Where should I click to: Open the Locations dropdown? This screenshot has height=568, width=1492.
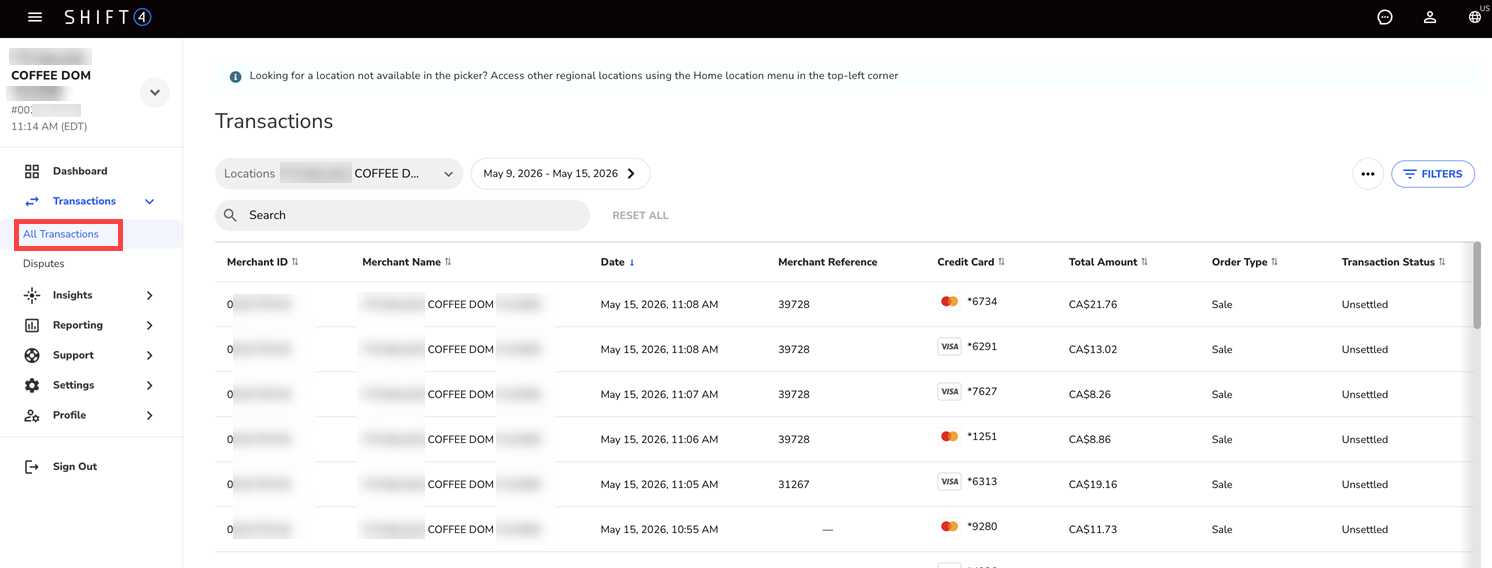tap(339, 174)
